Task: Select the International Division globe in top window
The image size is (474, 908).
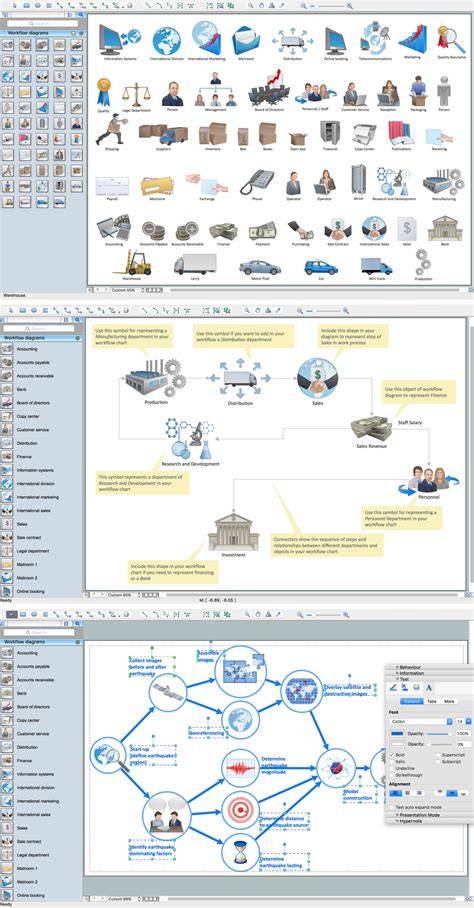Action: tap(166, 41)
